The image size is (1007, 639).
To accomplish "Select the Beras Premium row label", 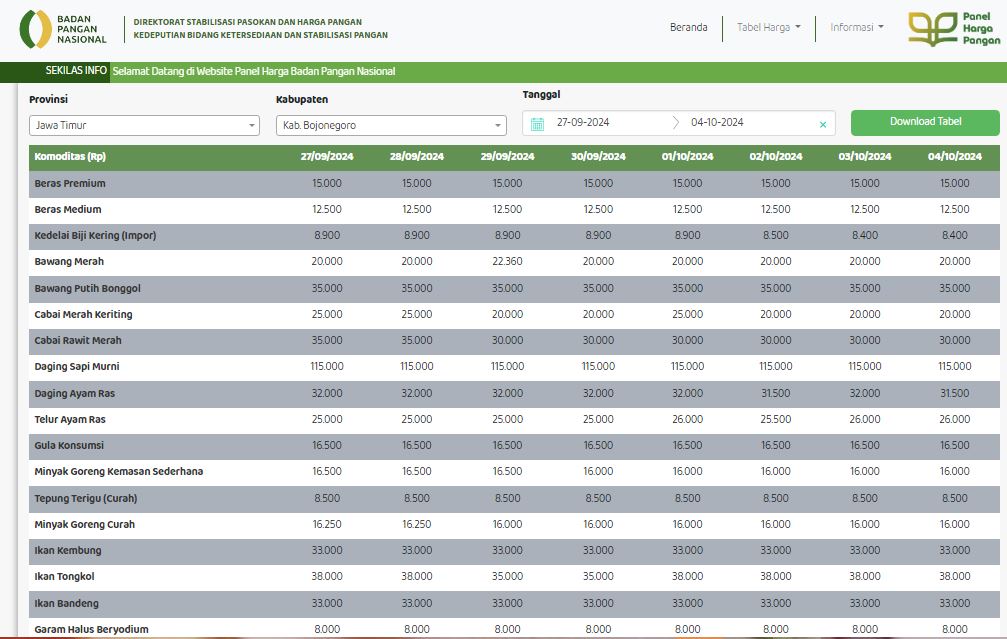I will point(70,184).
